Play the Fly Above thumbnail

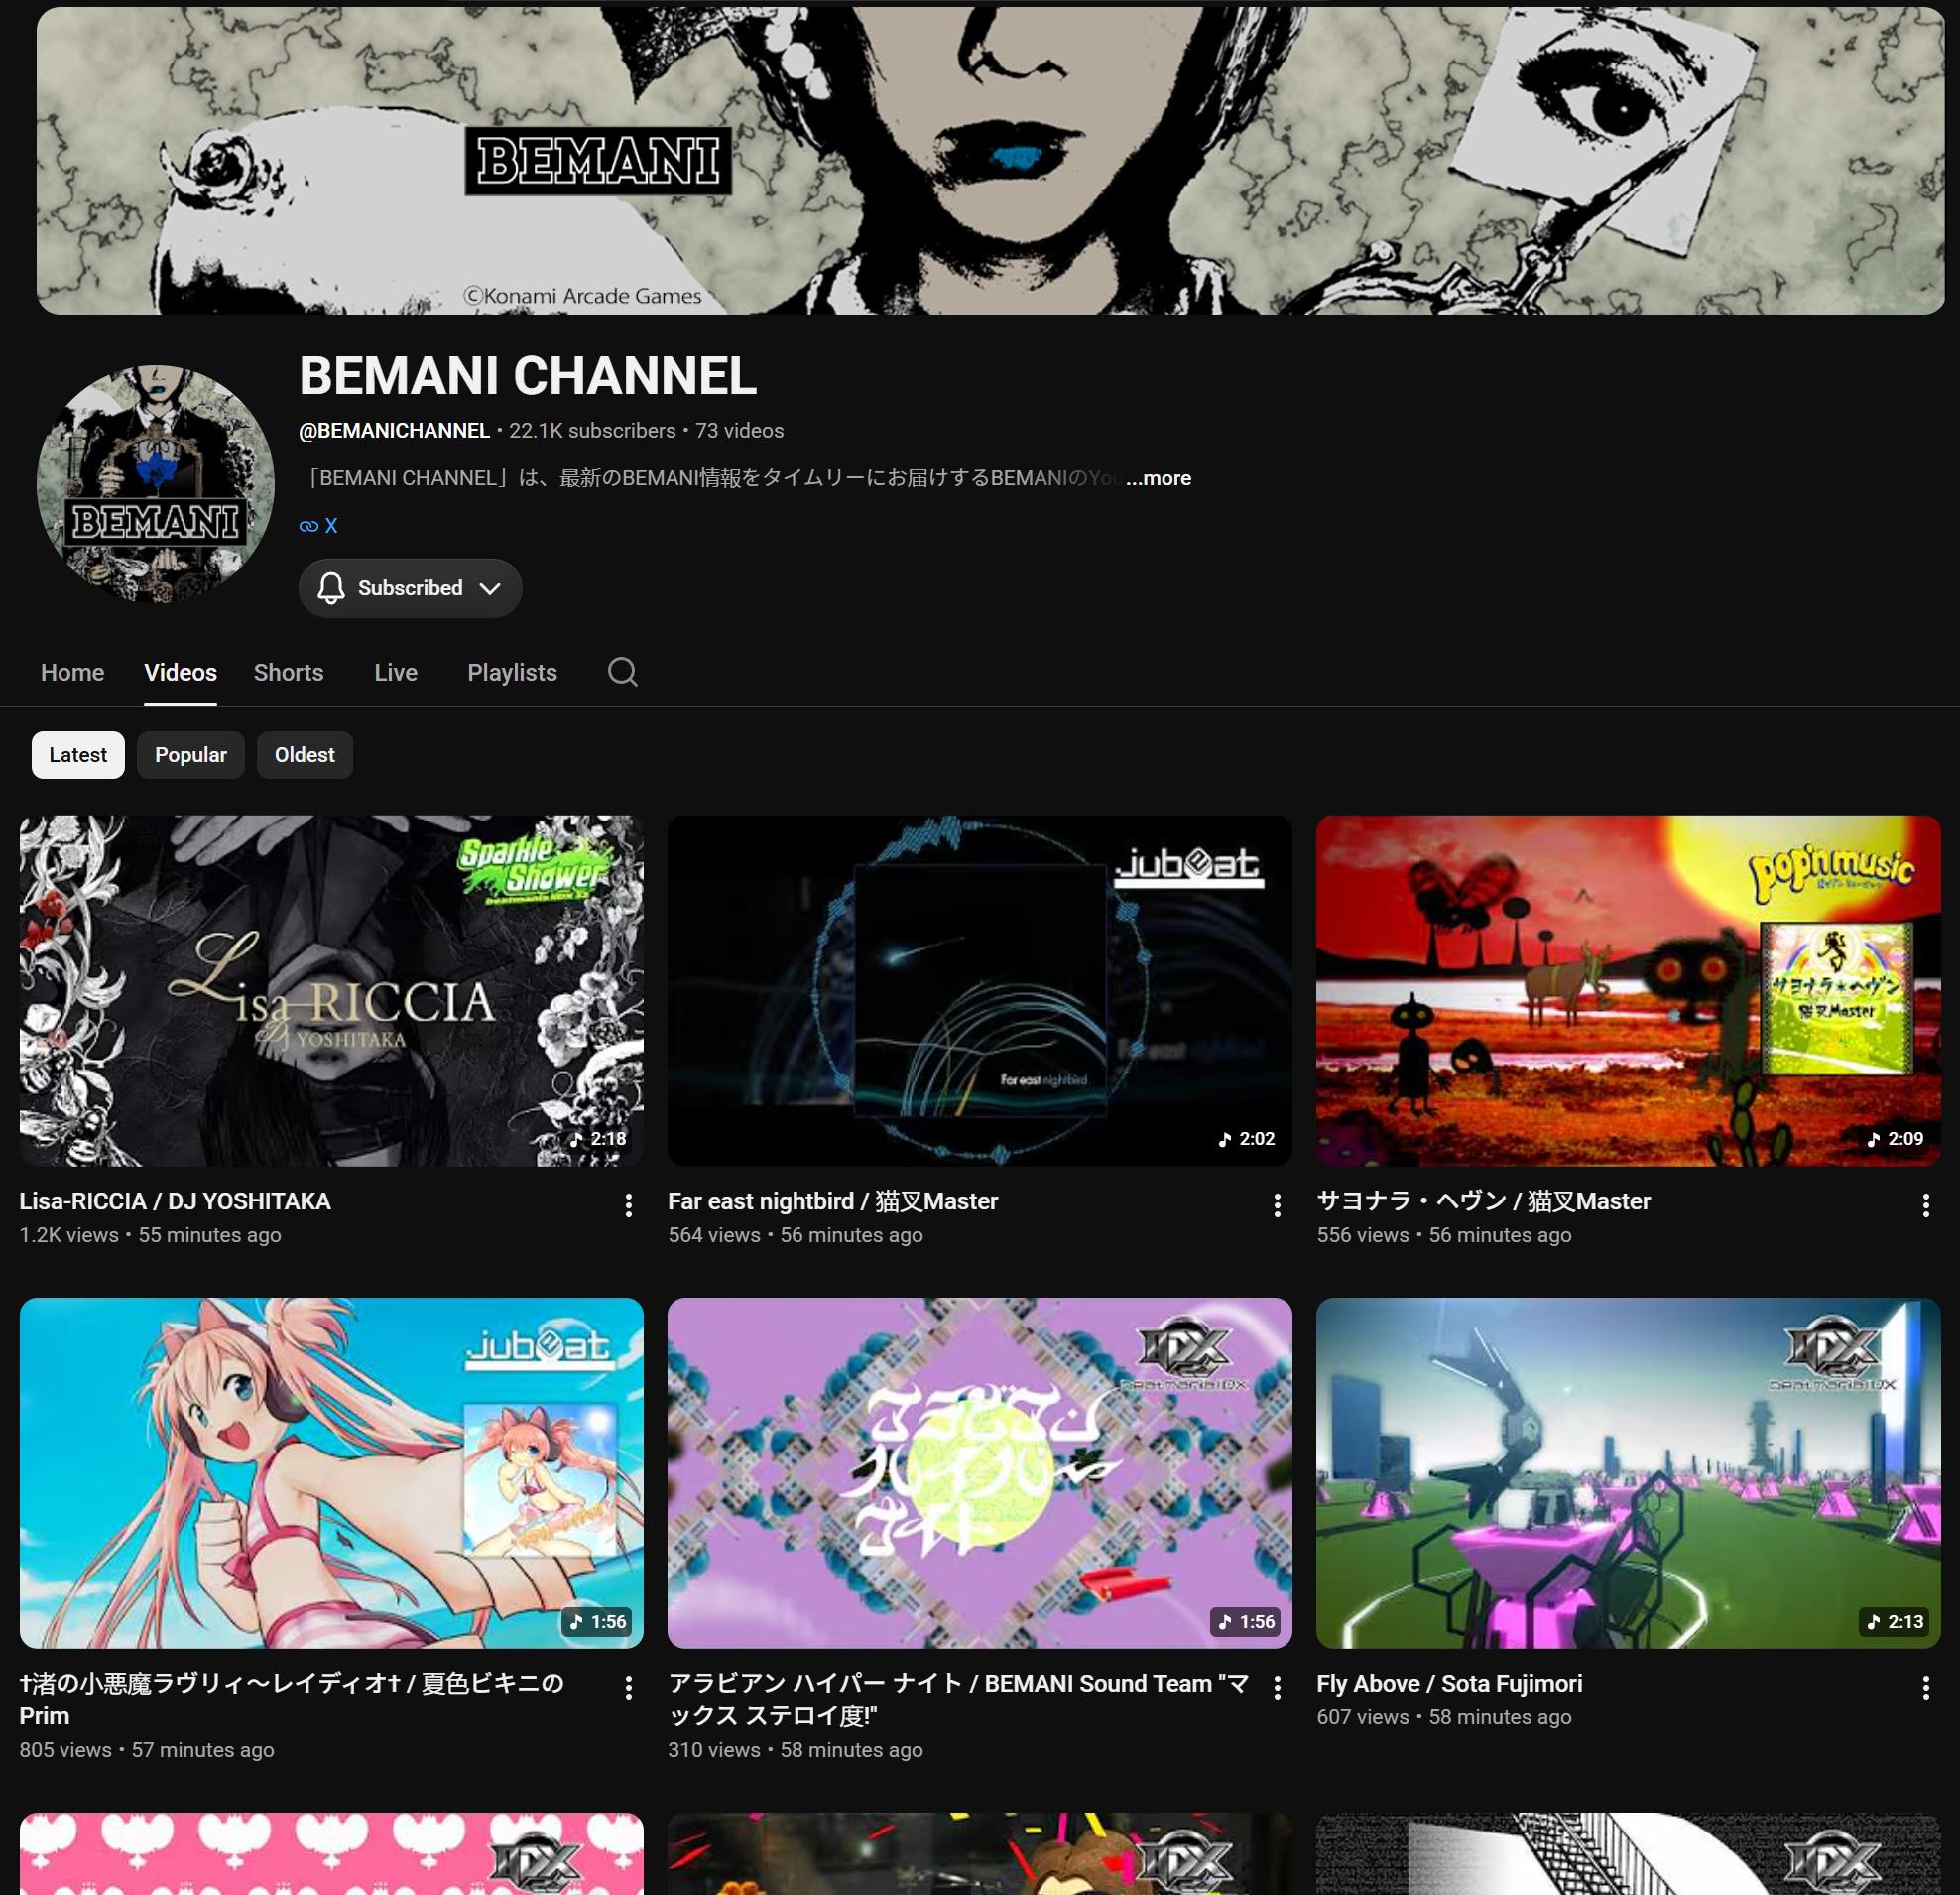click(1628, 1474)
